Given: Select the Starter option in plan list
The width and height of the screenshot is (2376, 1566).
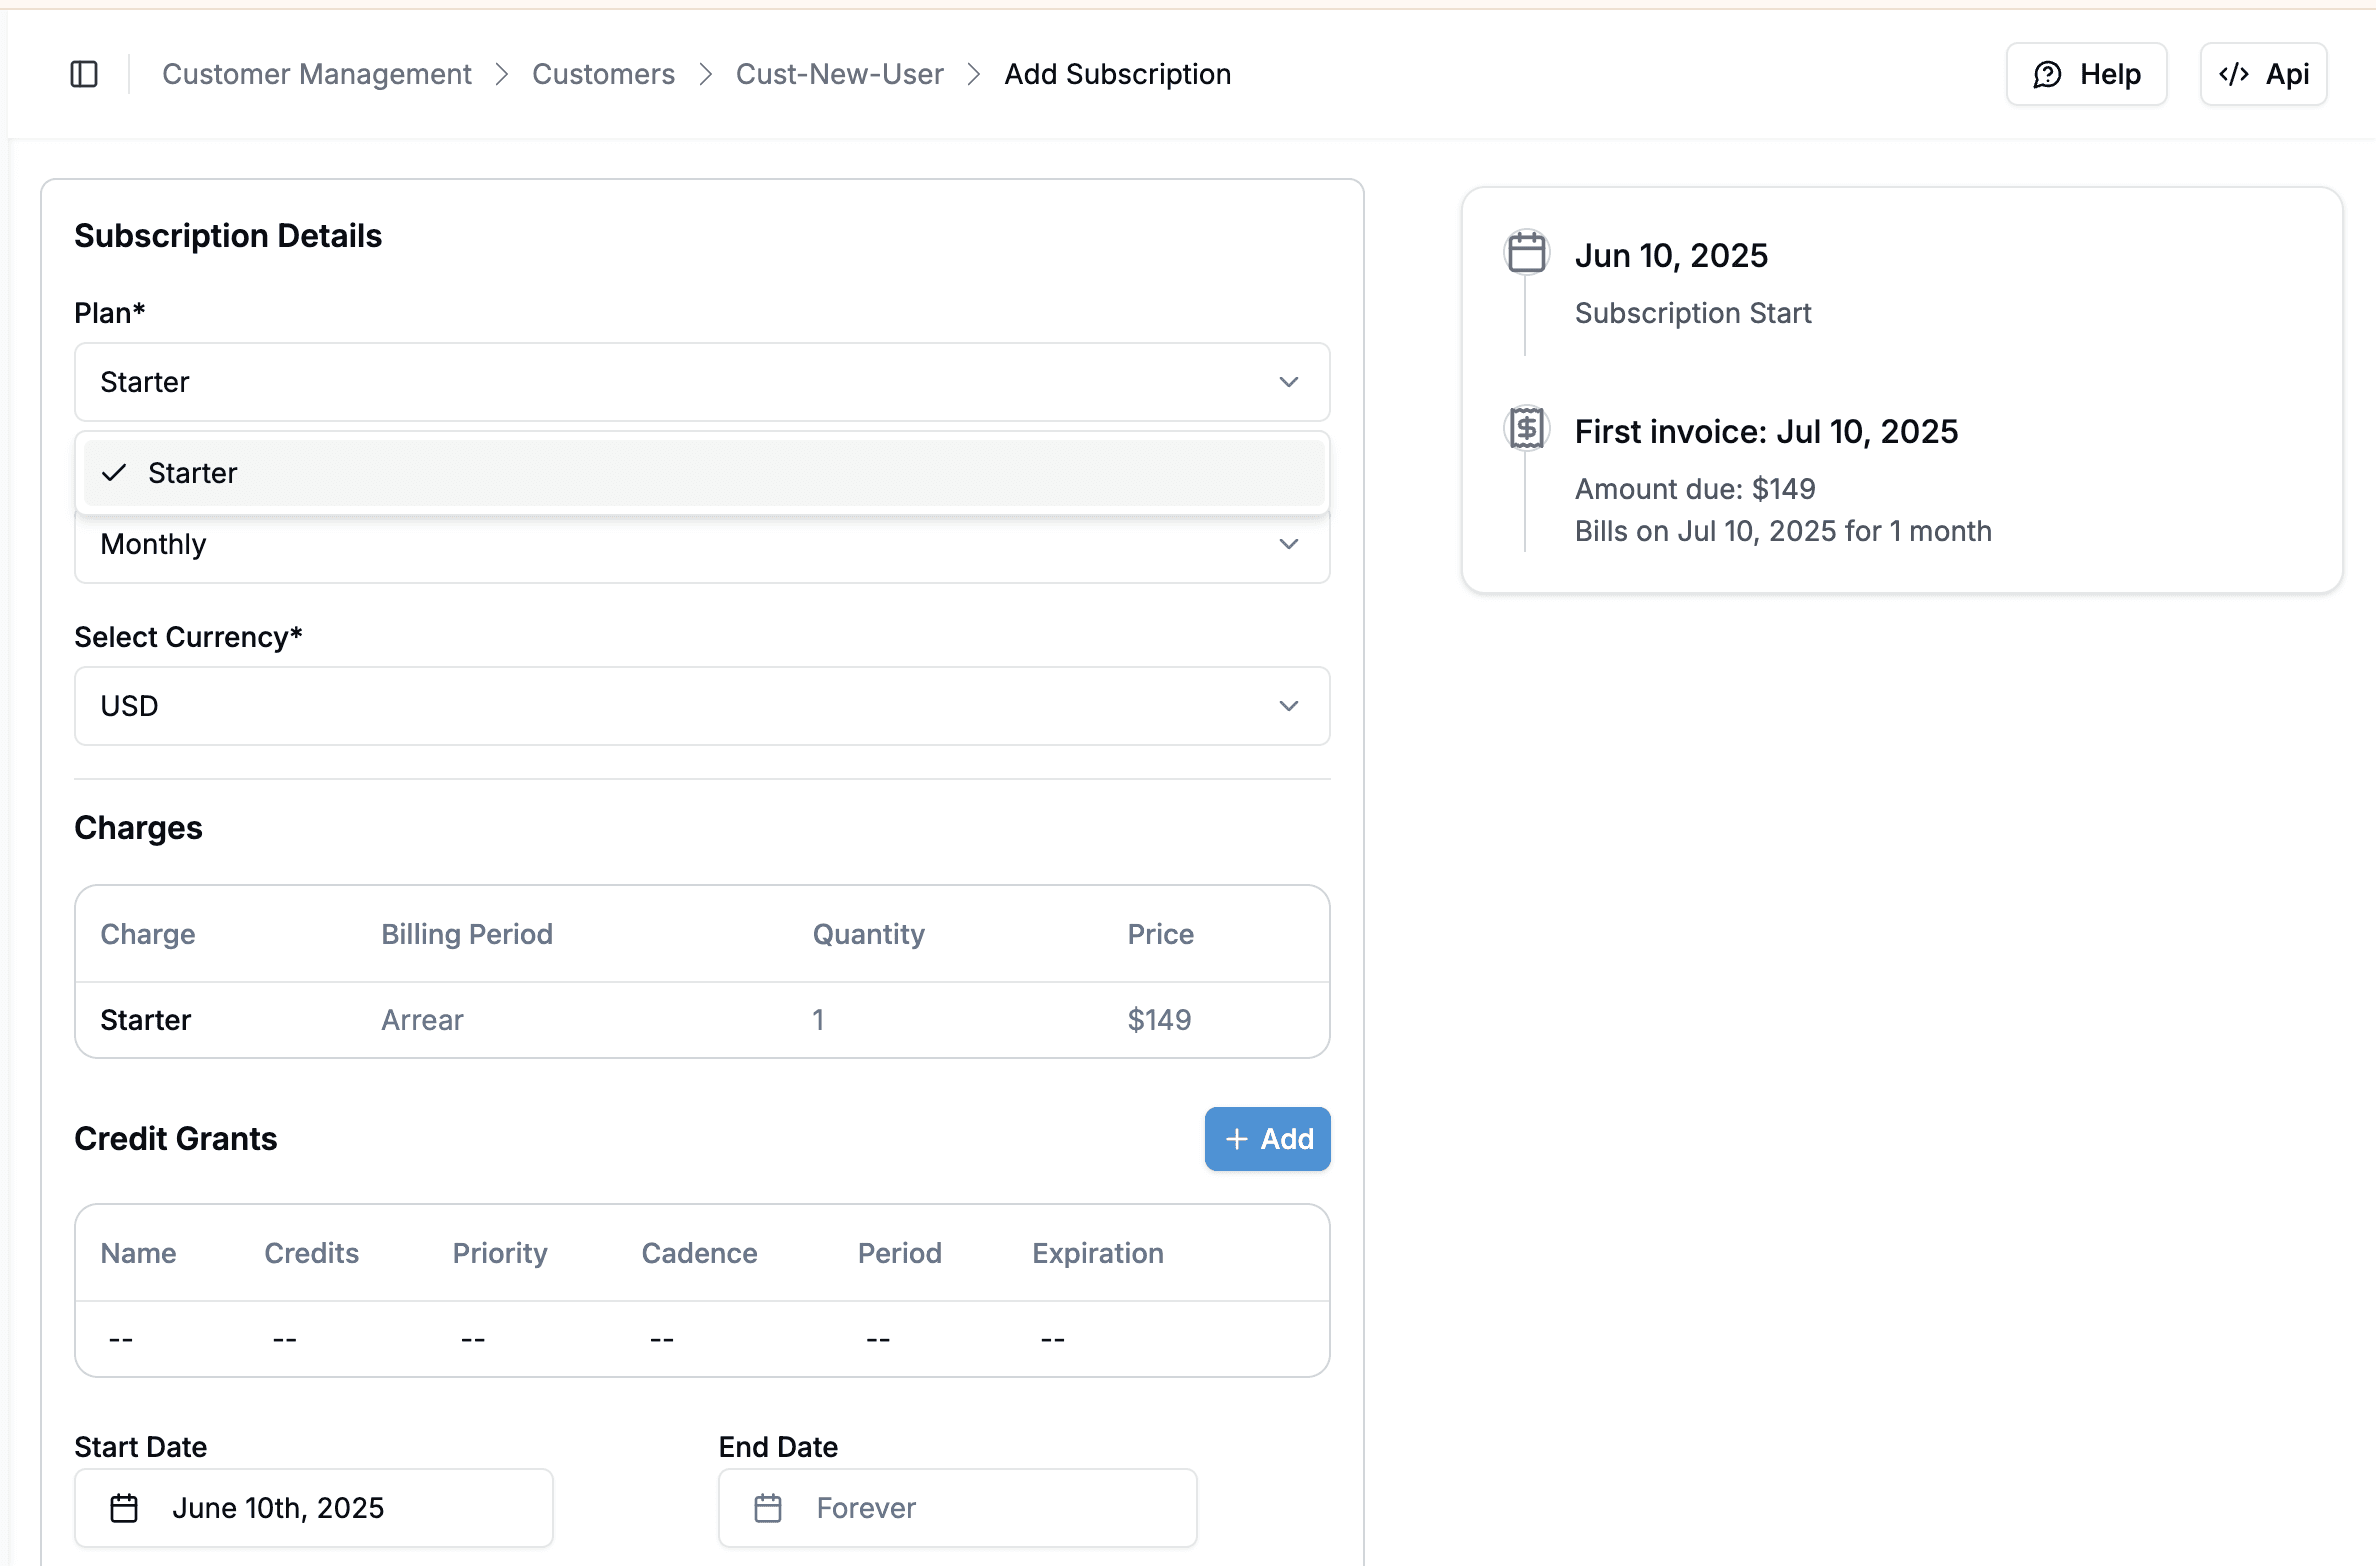Looking at the screenshot, I should (x=704, y=473).
